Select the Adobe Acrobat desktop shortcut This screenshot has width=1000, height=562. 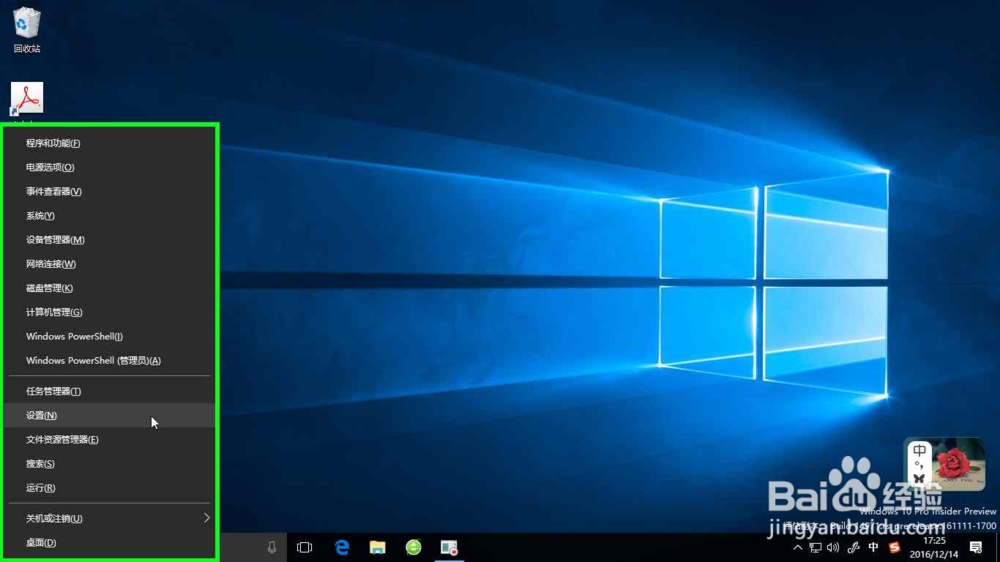[27, 99]
